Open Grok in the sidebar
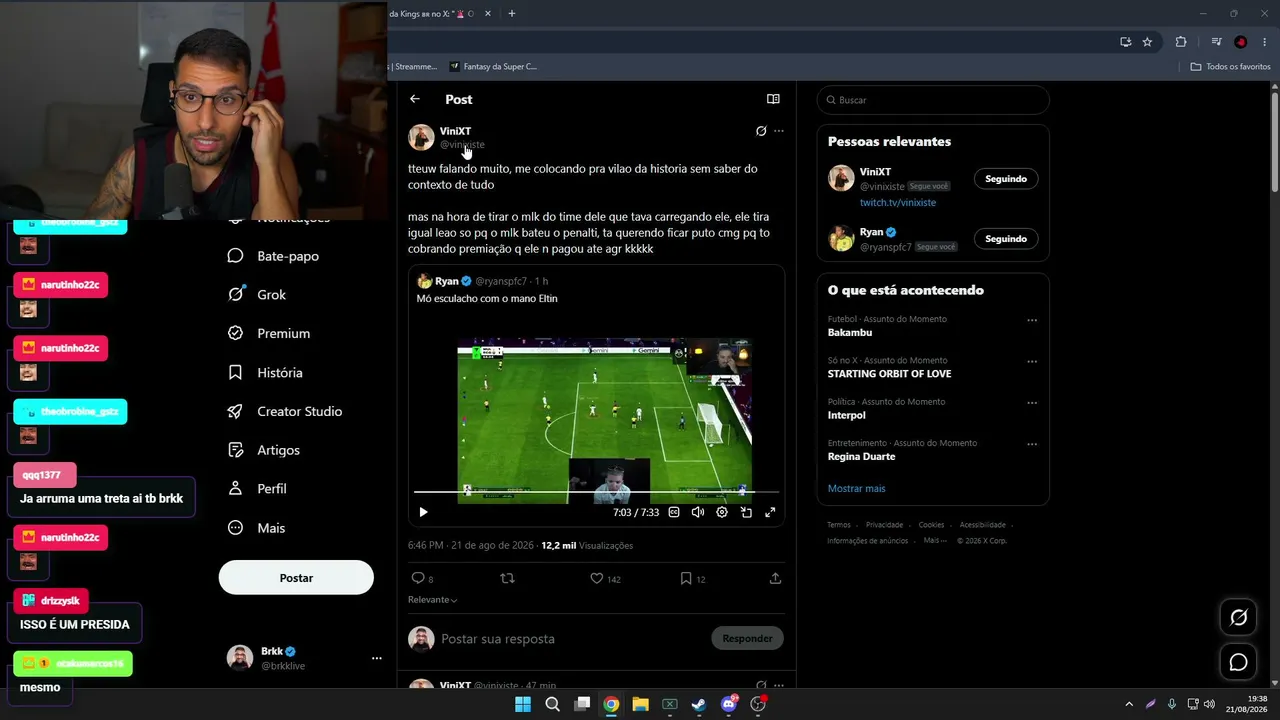 pos(257,295)
